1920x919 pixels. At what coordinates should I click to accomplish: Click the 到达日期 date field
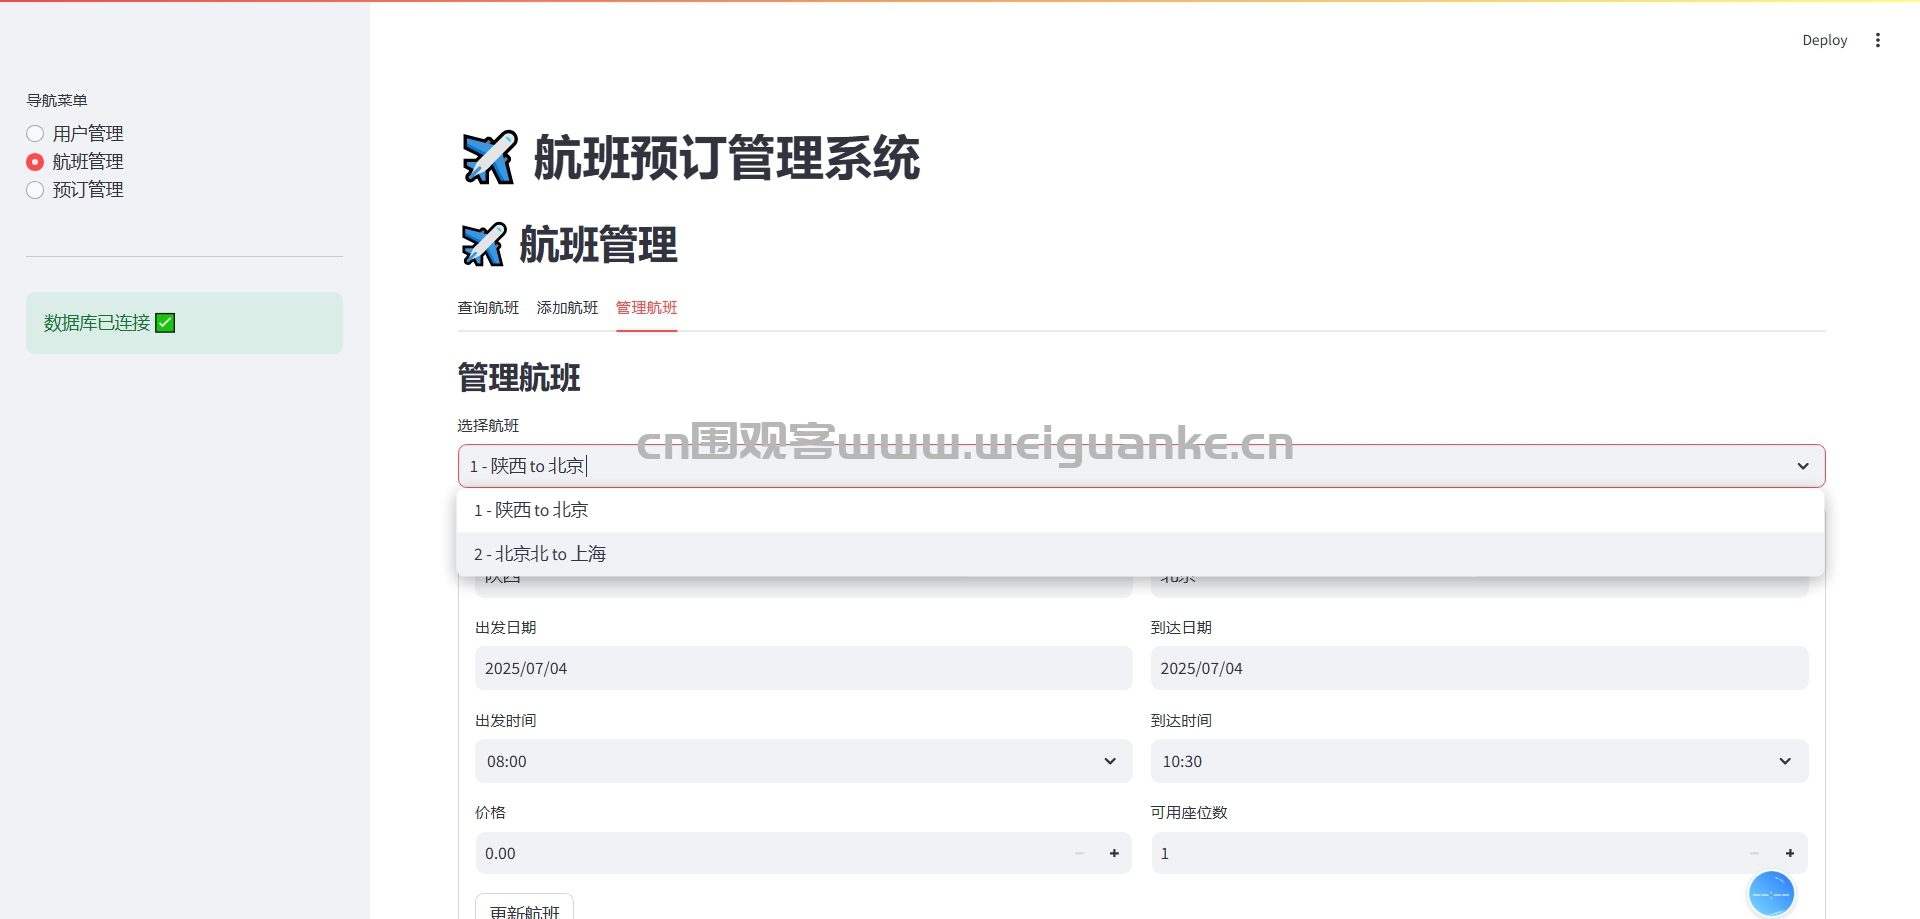click(1479, 668)
